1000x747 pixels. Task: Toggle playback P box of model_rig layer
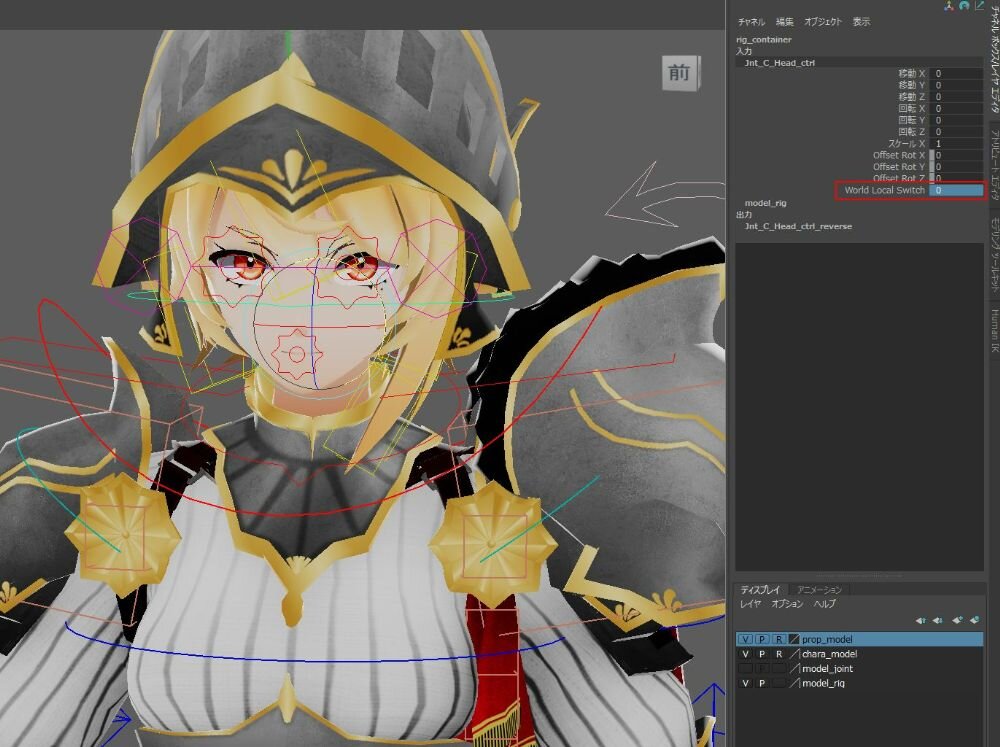[762, 684]
